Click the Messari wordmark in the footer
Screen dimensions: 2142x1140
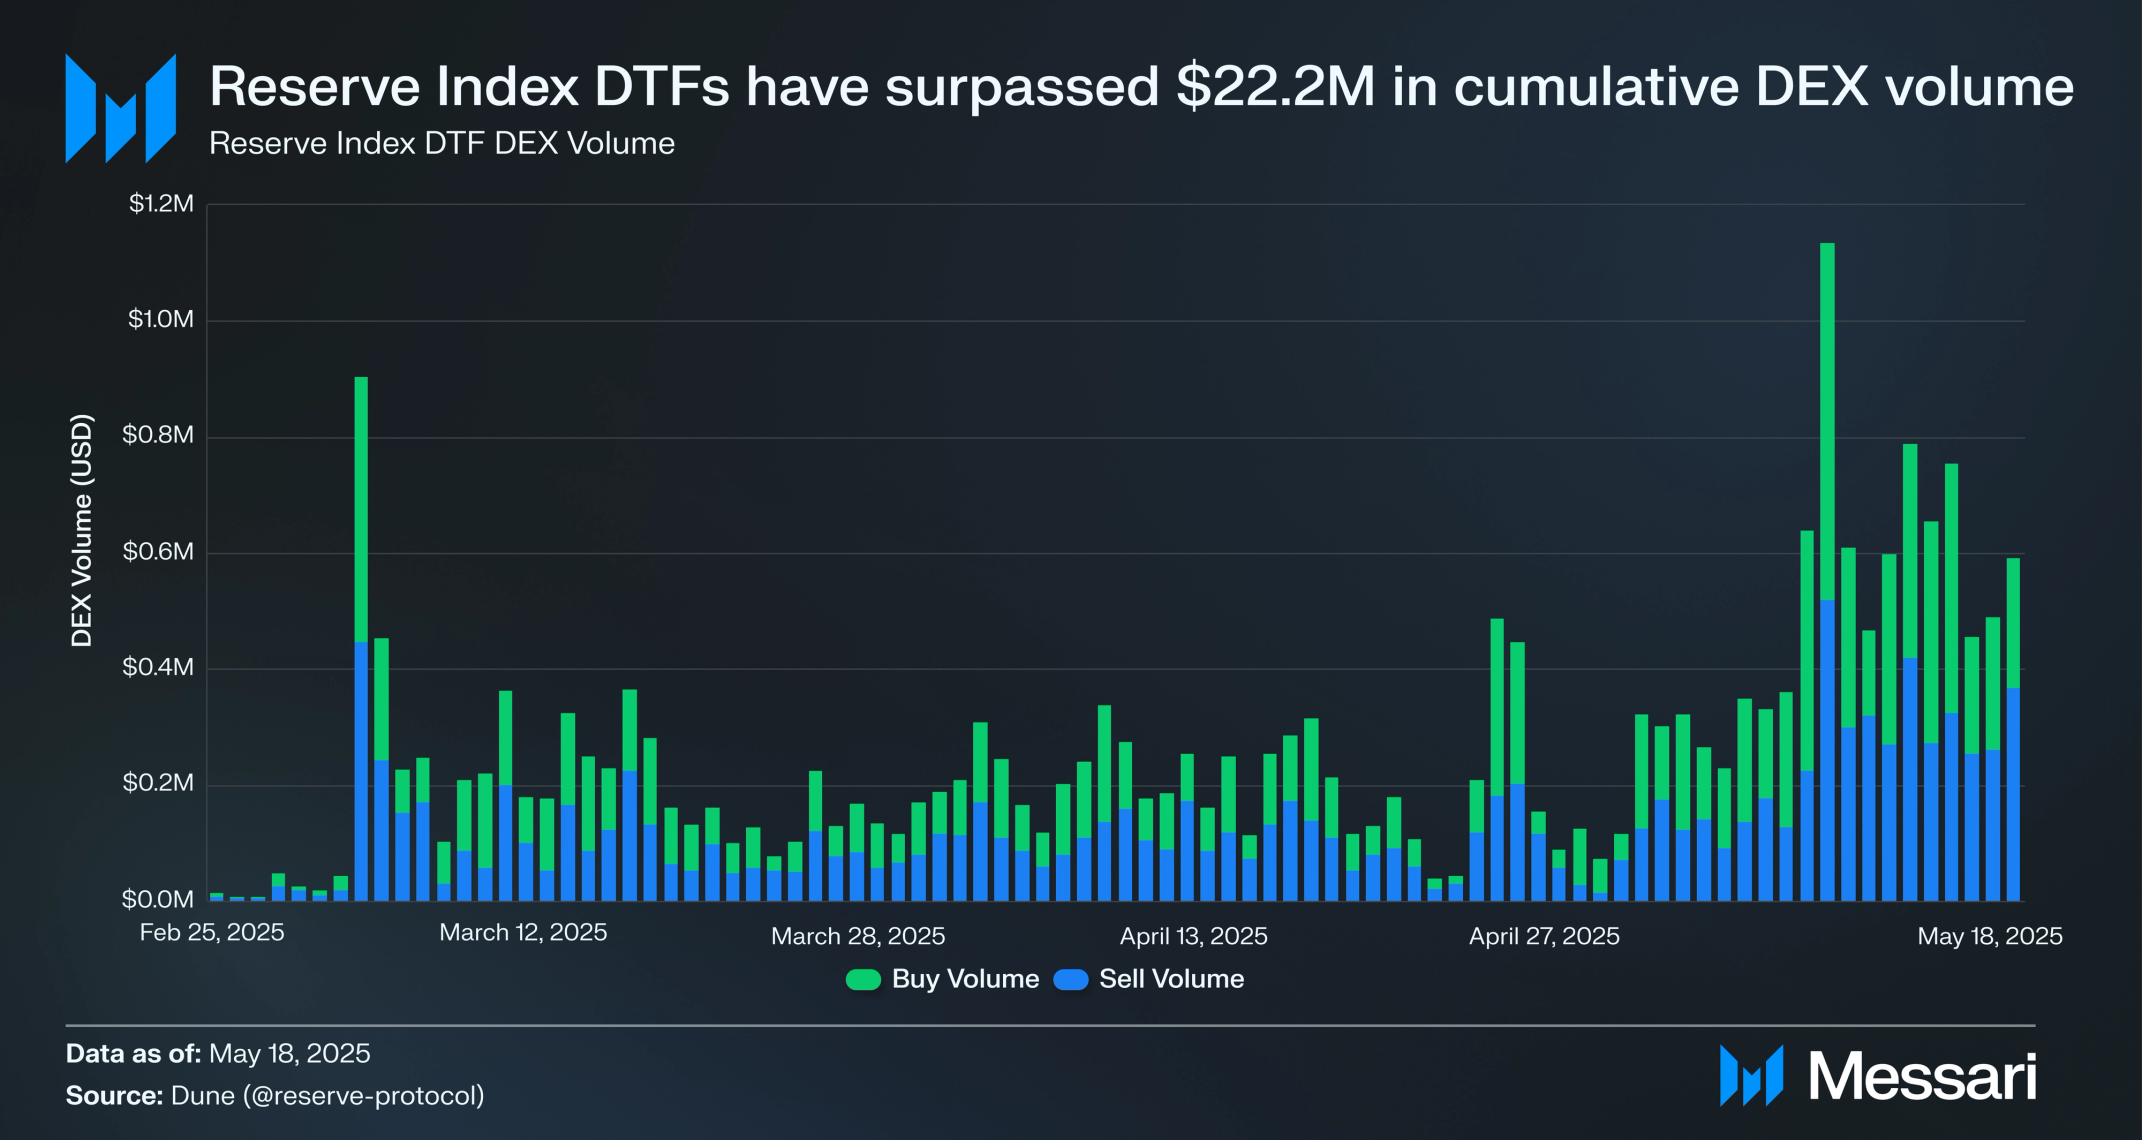click(1922, 1077)
